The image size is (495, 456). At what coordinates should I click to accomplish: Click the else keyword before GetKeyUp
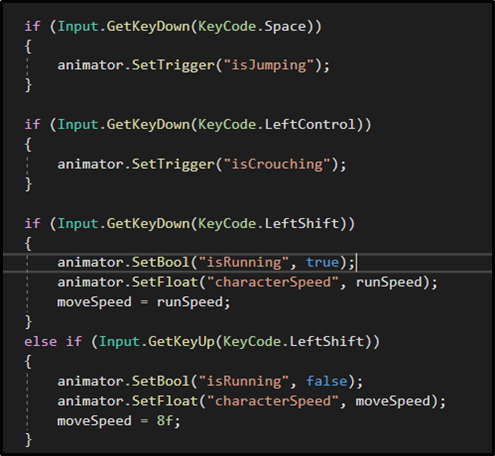click(40, 342)
